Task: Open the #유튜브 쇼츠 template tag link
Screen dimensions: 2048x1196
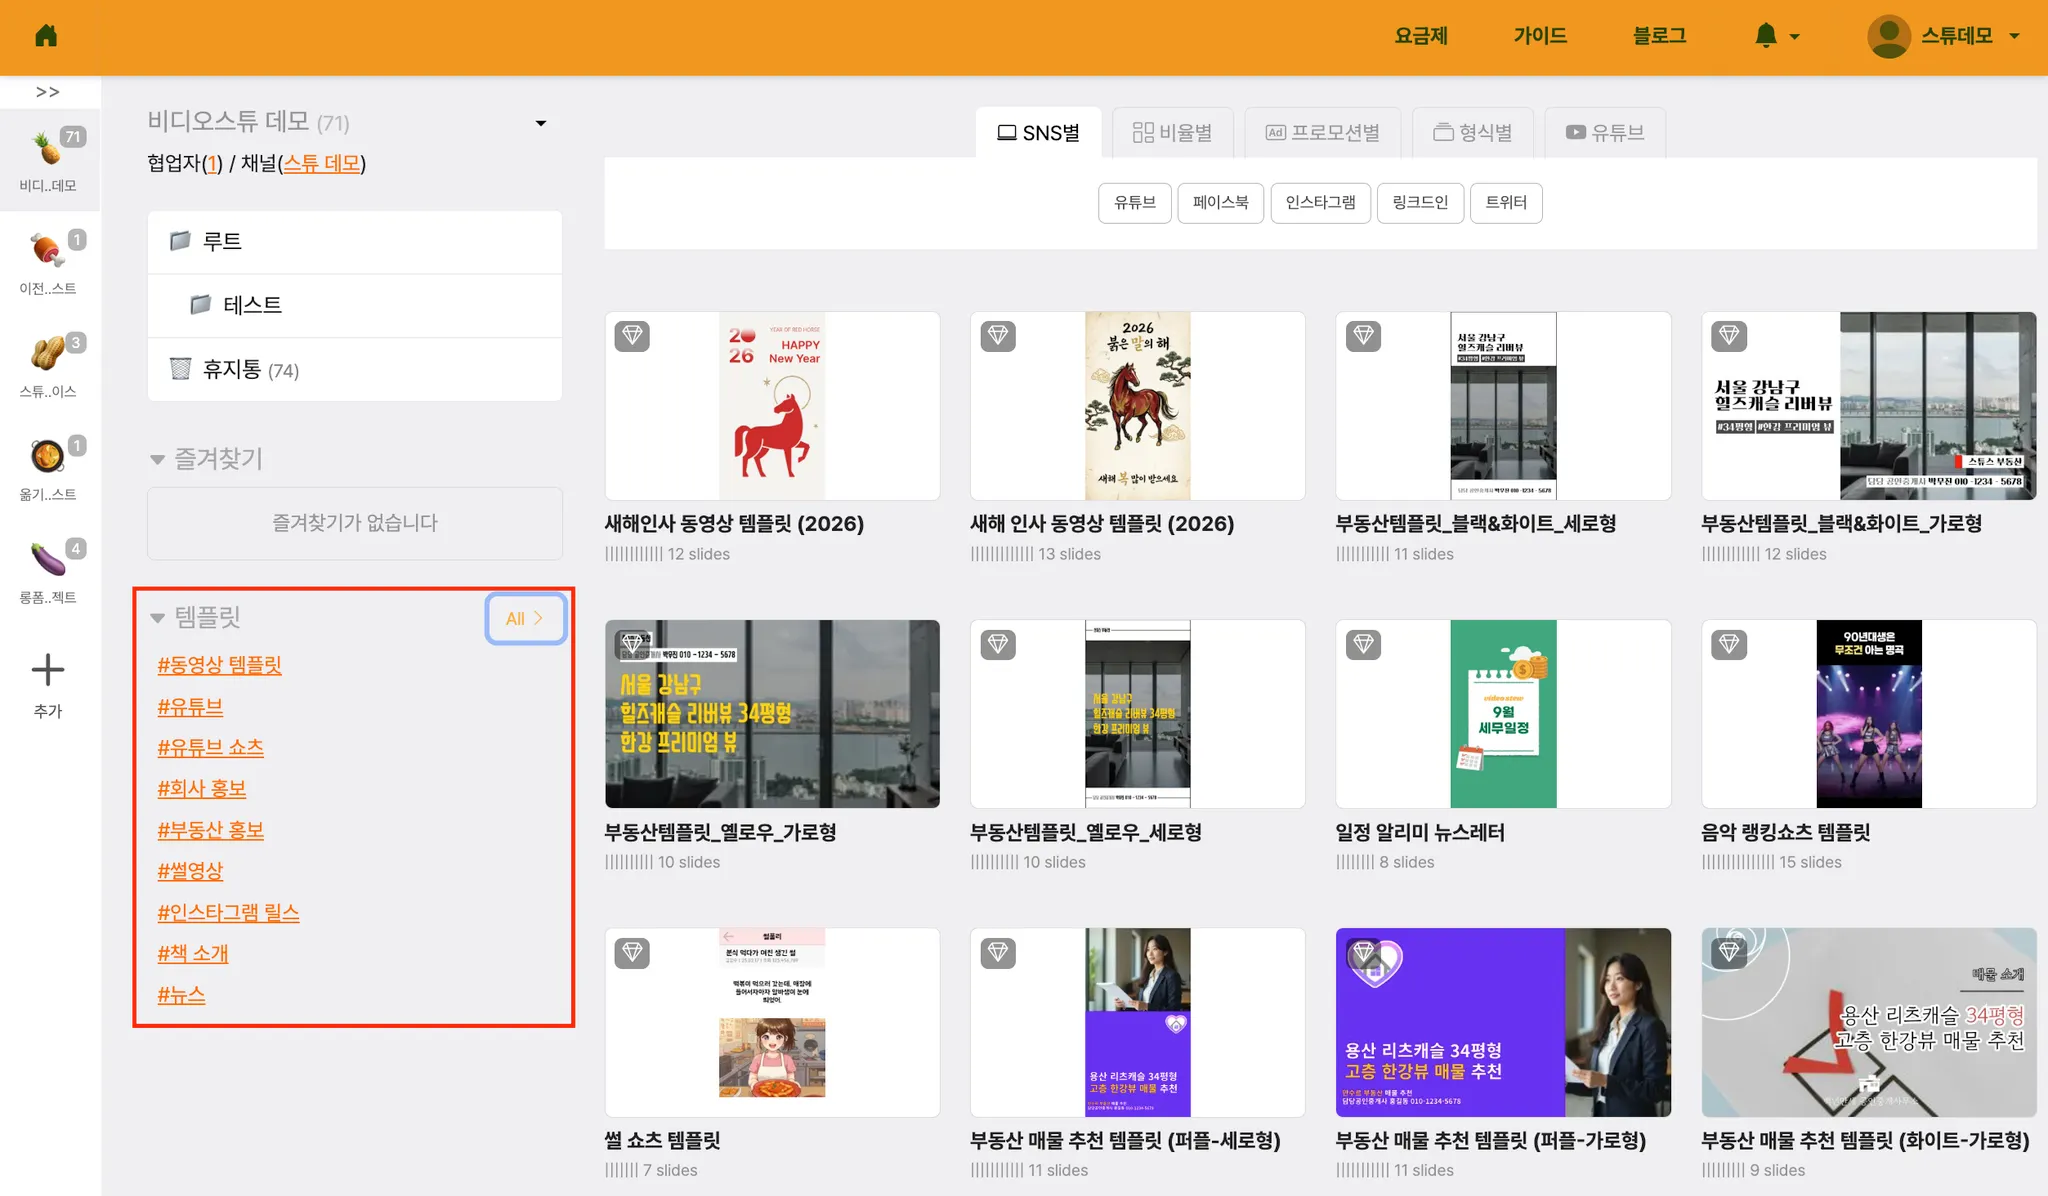Action: click(x=211, y=747)
